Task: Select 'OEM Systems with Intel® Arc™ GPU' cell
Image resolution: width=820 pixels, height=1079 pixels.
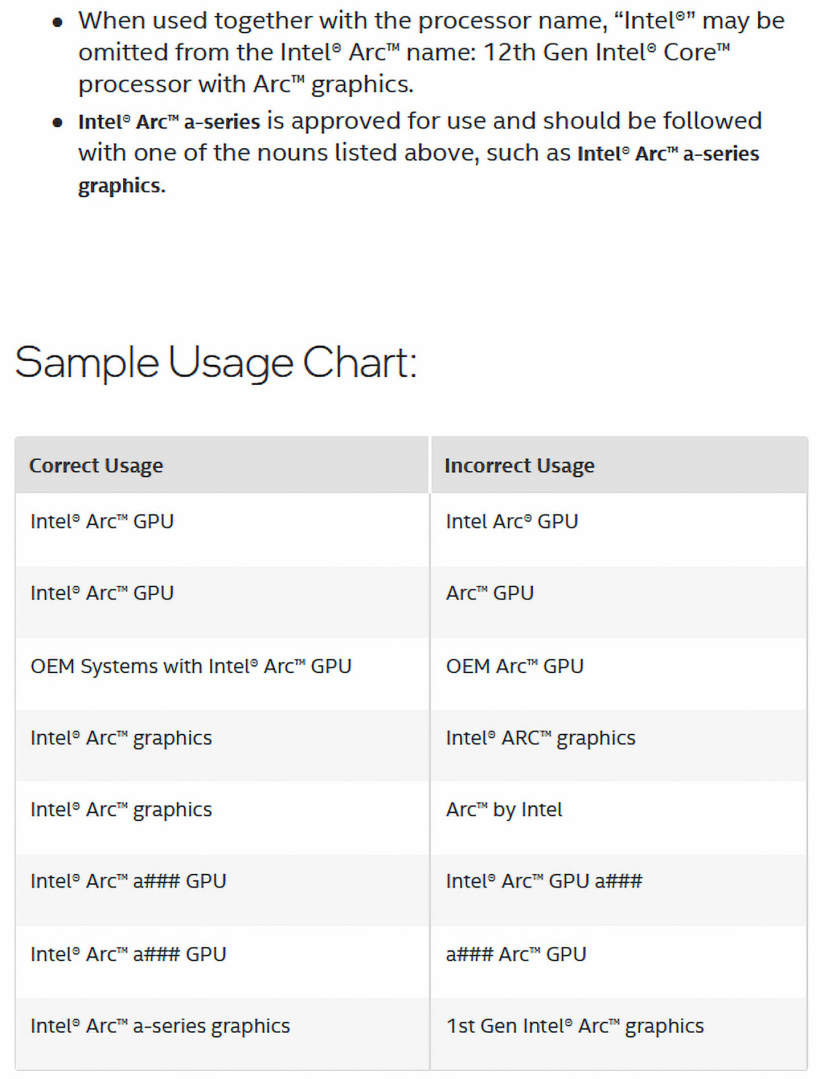Action: click(191, 666)
